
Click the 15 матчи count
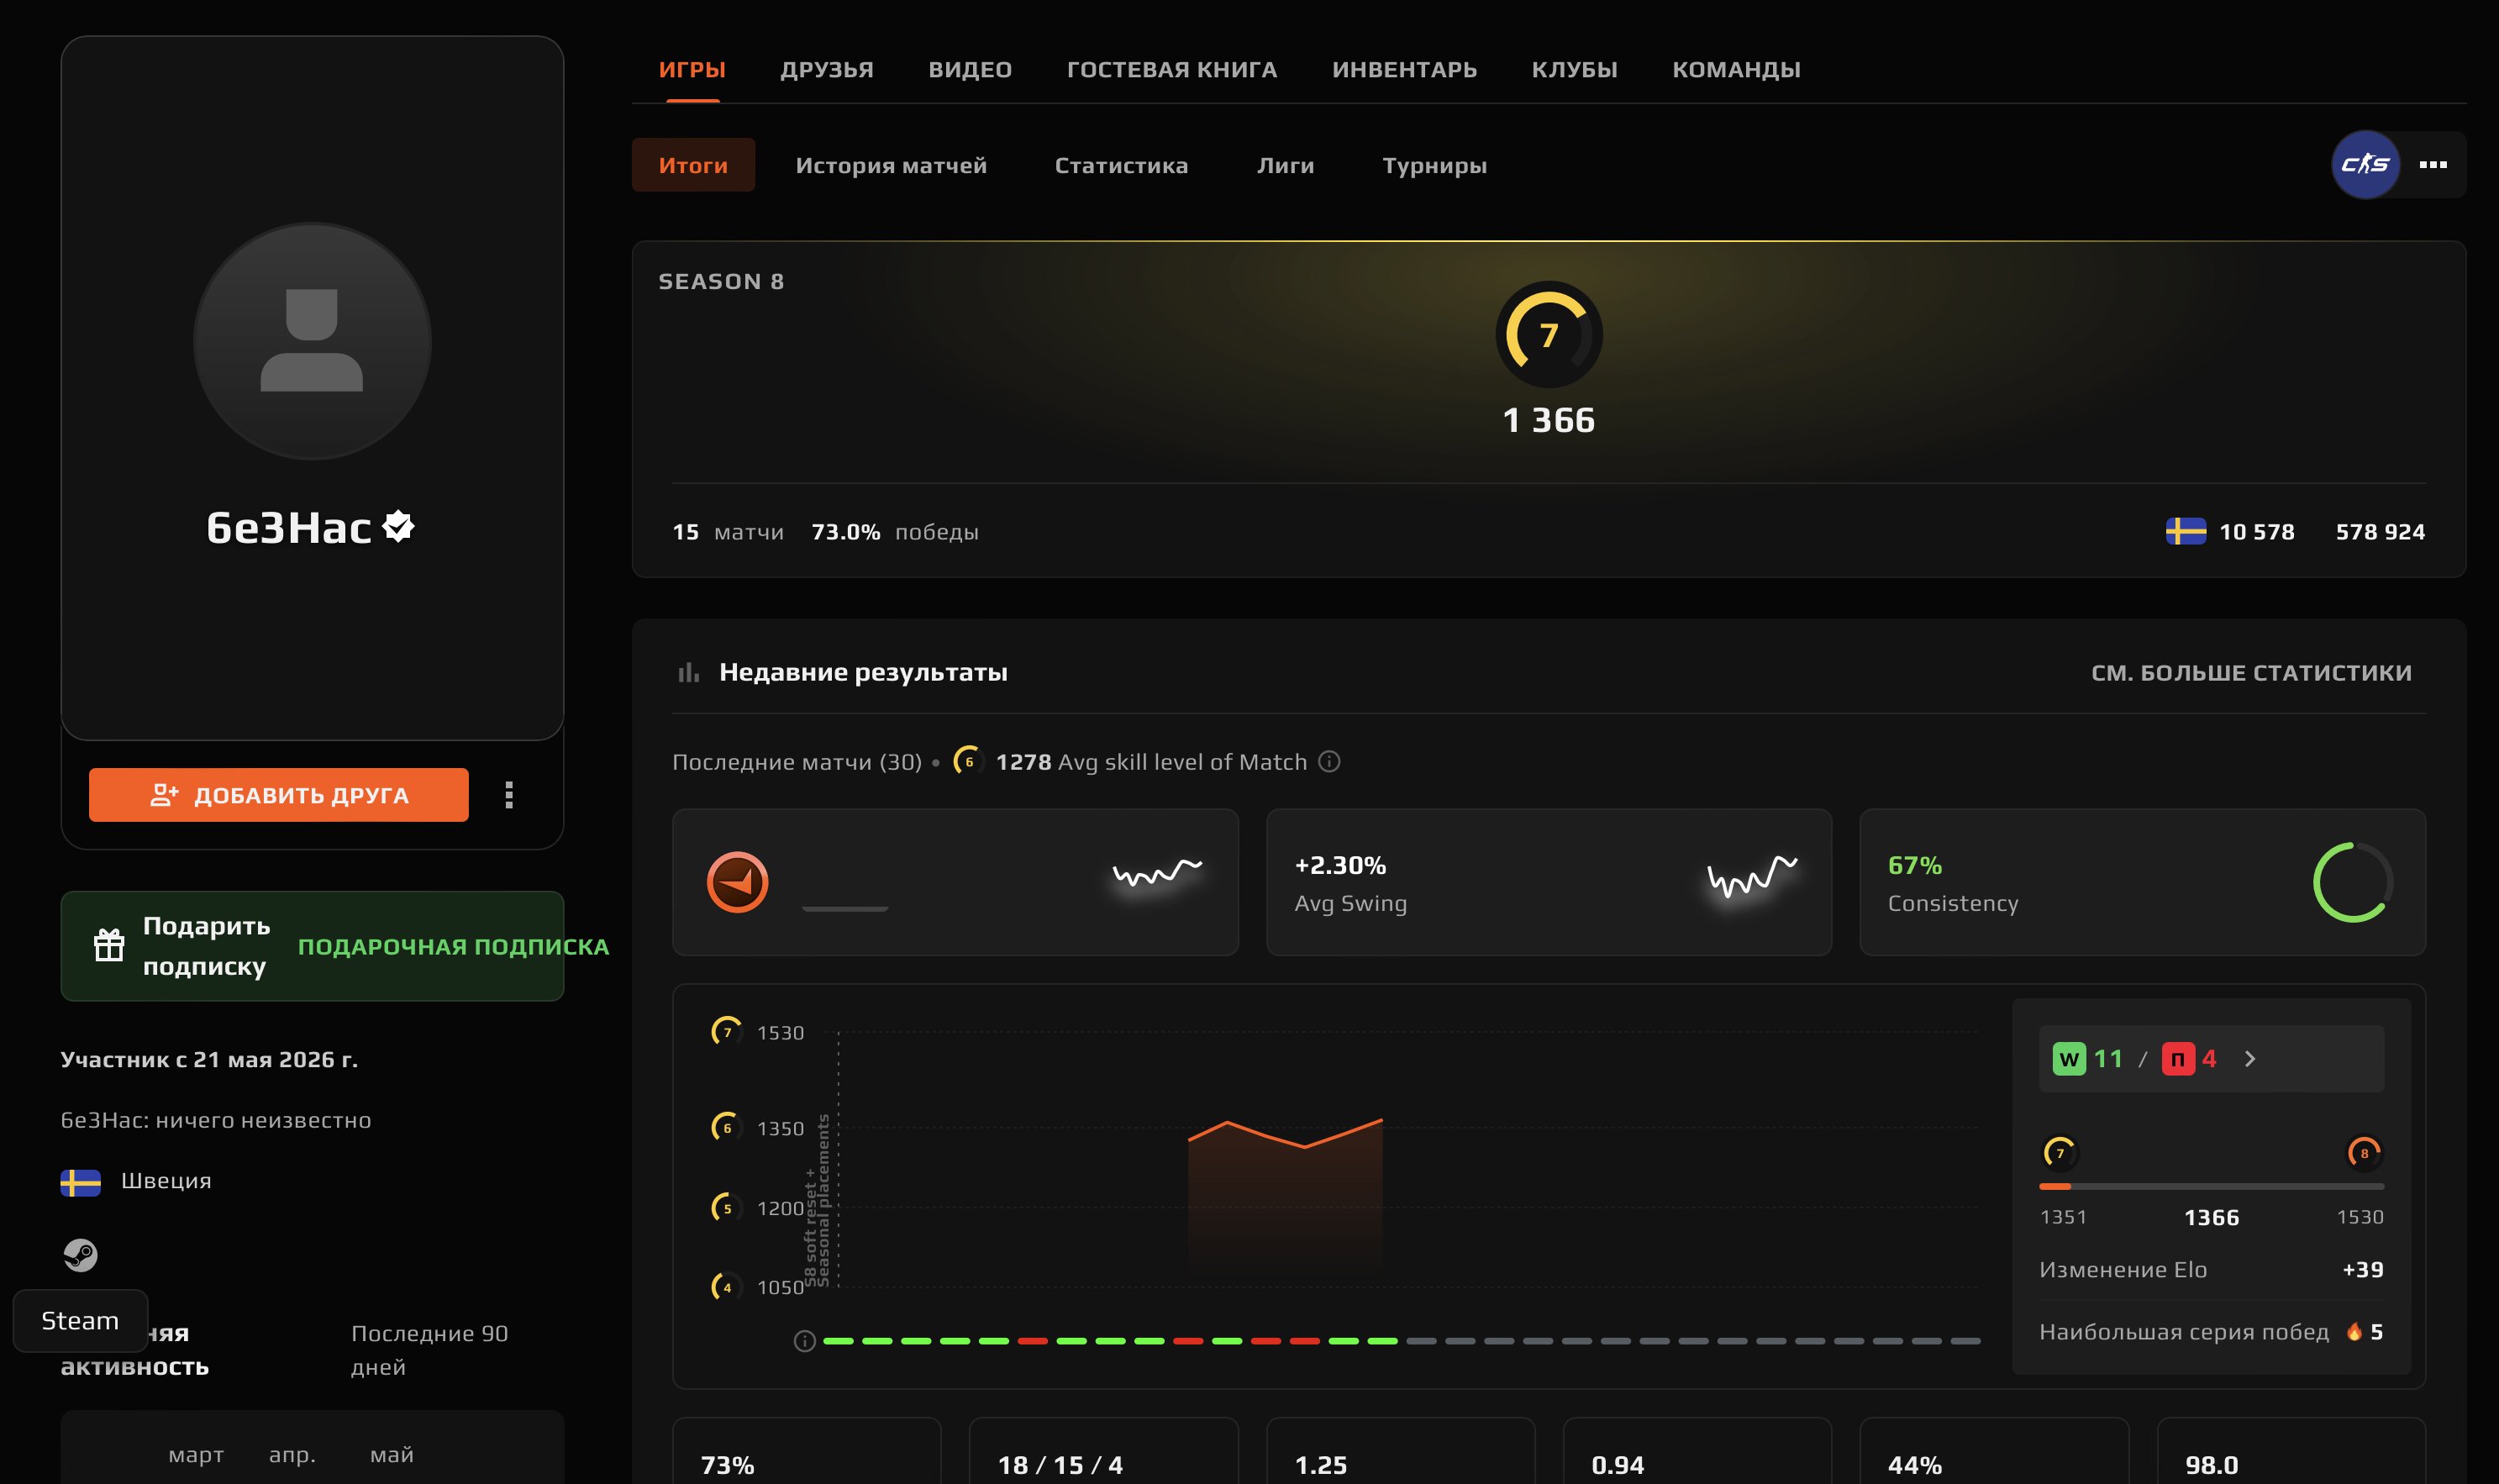click(728, 532)
